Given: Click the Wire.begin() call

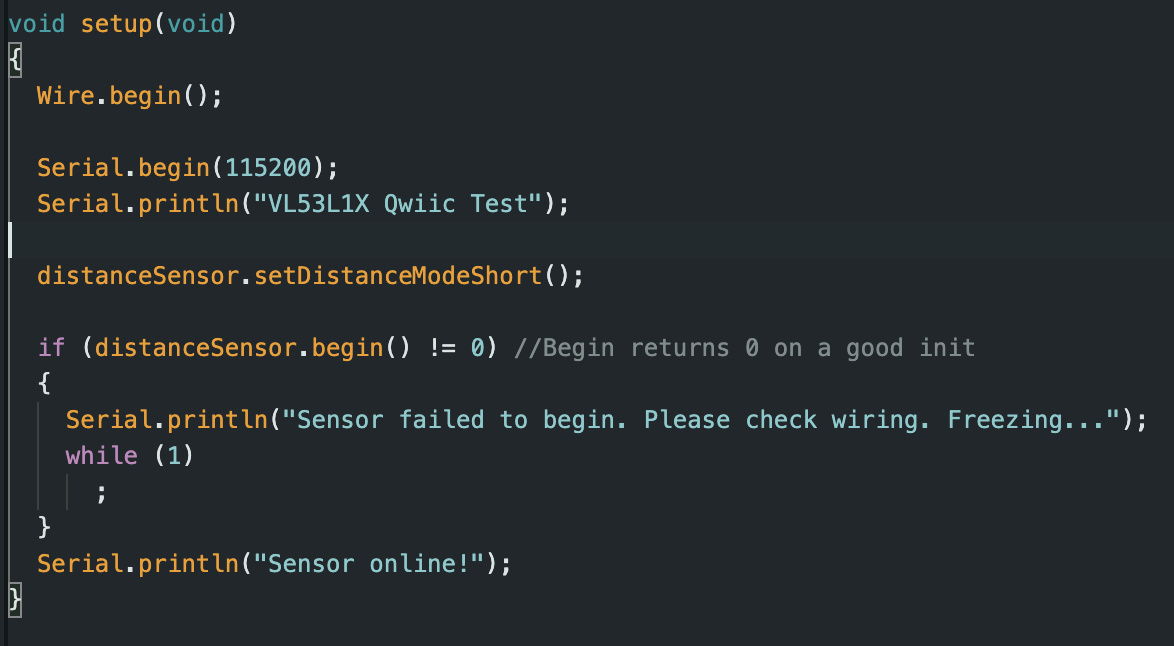Looking at the screenshot, I should (129, 96).
